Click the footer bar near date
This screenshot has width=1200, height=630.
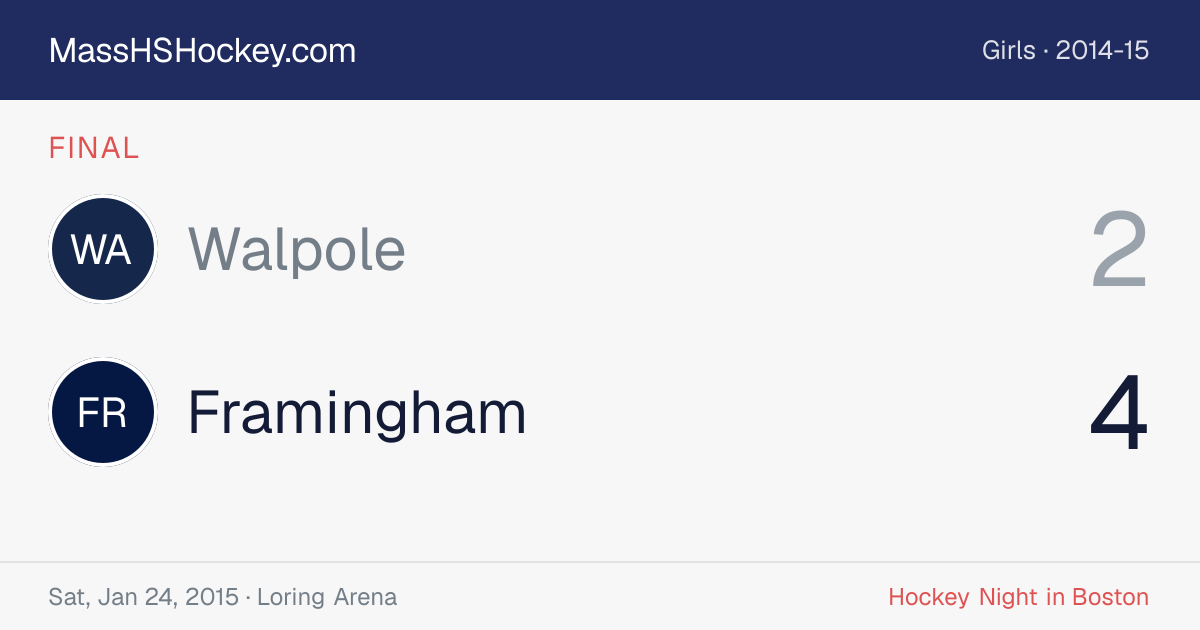coord(600,597)
